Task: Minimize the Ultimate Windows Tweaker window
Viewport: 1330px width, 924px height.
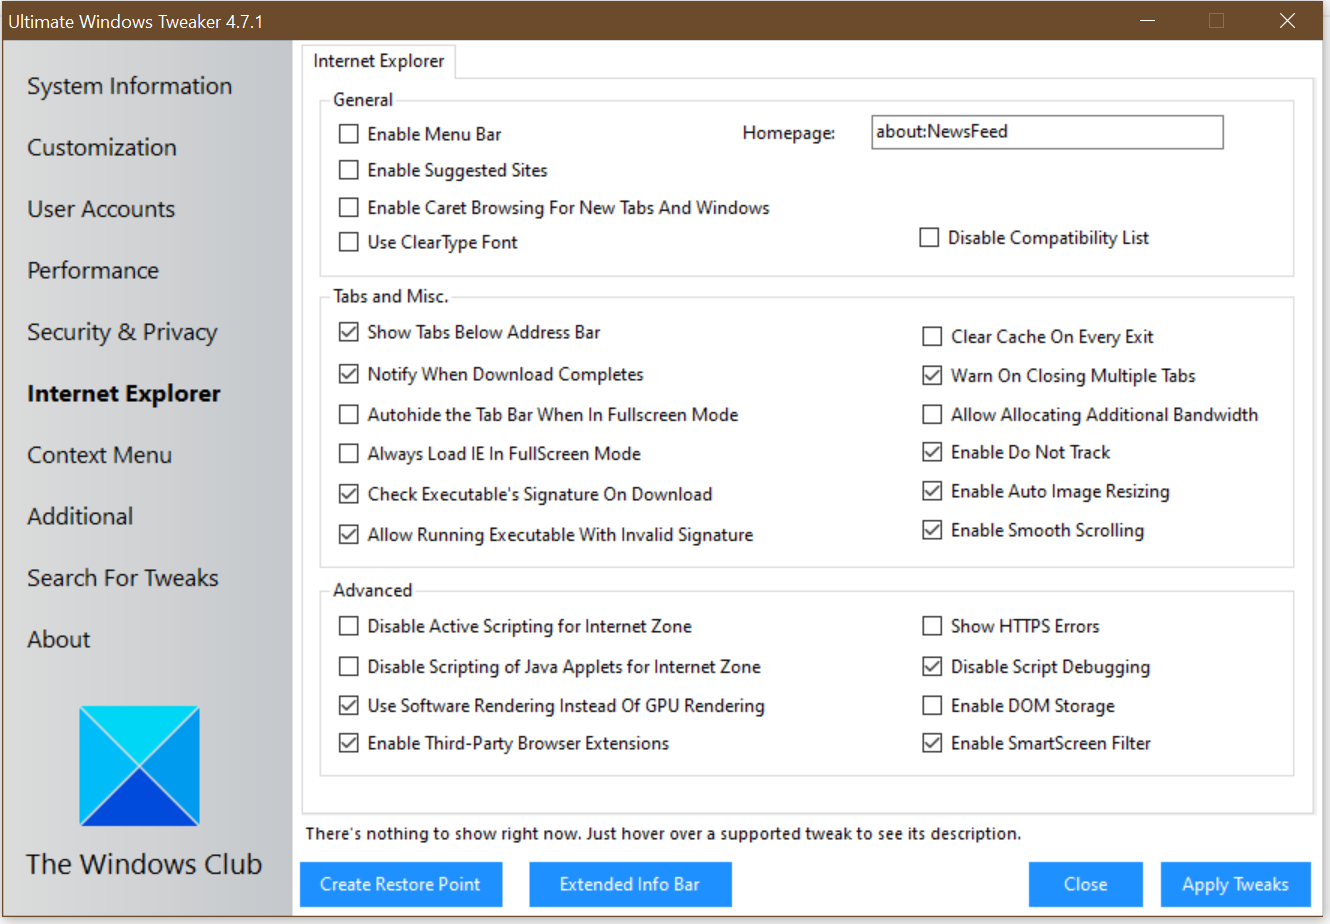Action: (x=1146, y=21)
